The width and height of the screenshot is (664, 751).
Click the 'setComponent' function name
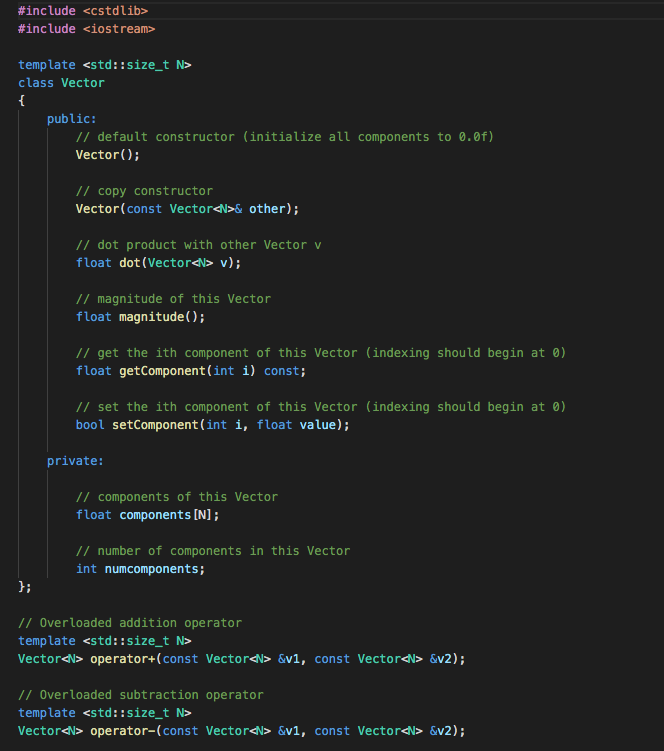click(155, 425)
